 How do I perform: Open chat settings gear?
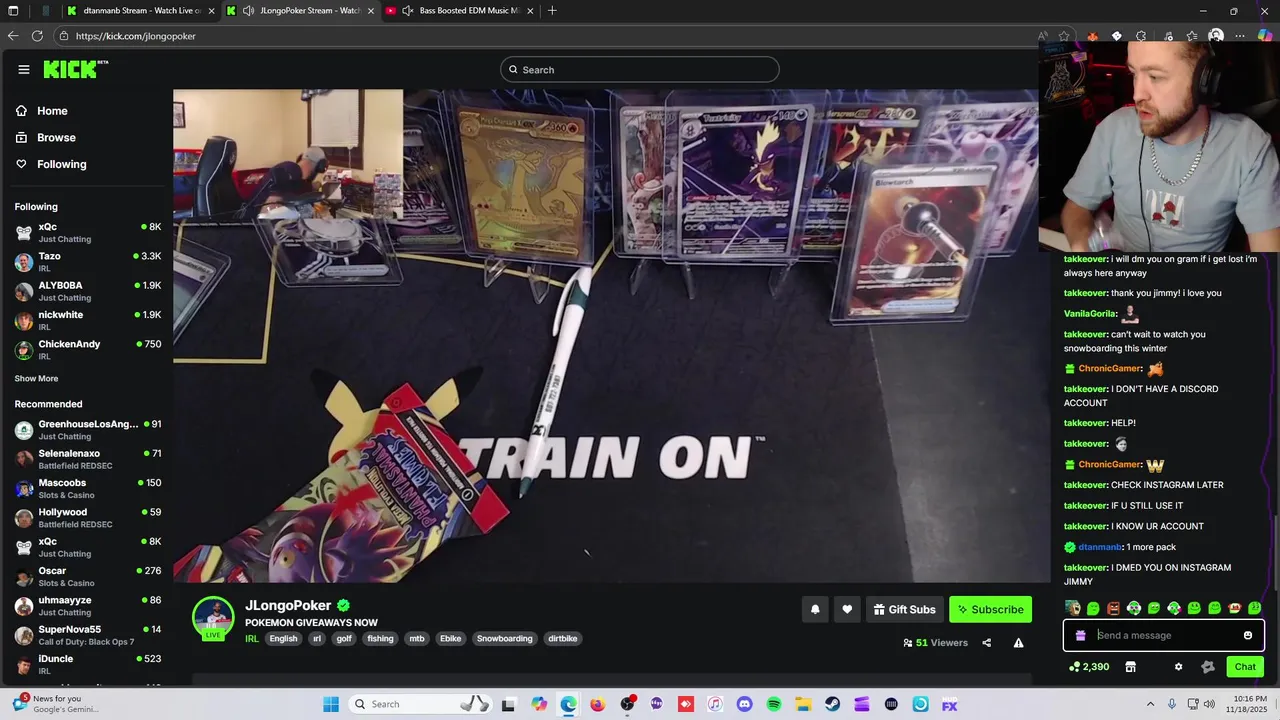click(1178, 667)
